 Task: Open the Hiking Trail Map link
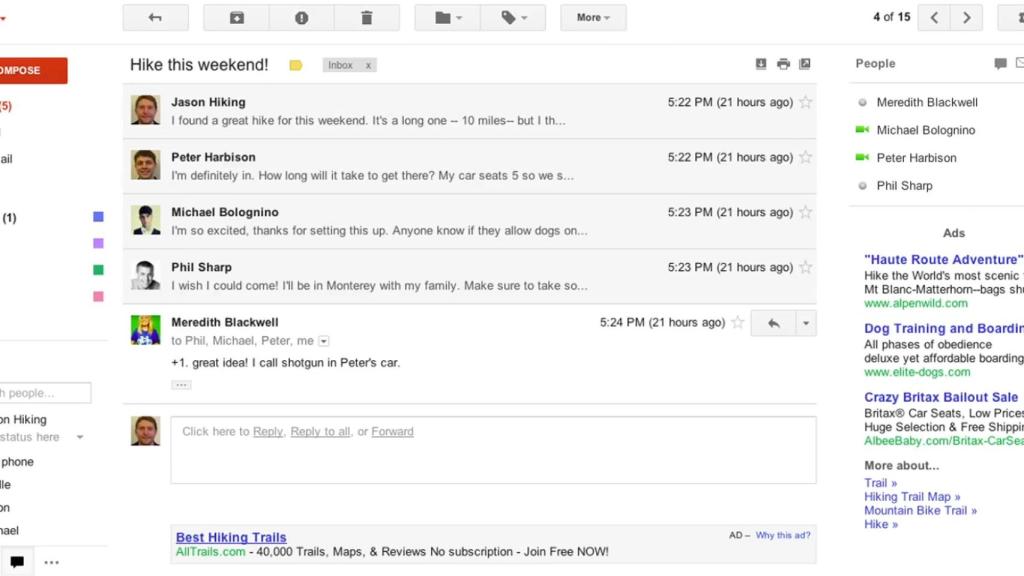pos(912,496)
